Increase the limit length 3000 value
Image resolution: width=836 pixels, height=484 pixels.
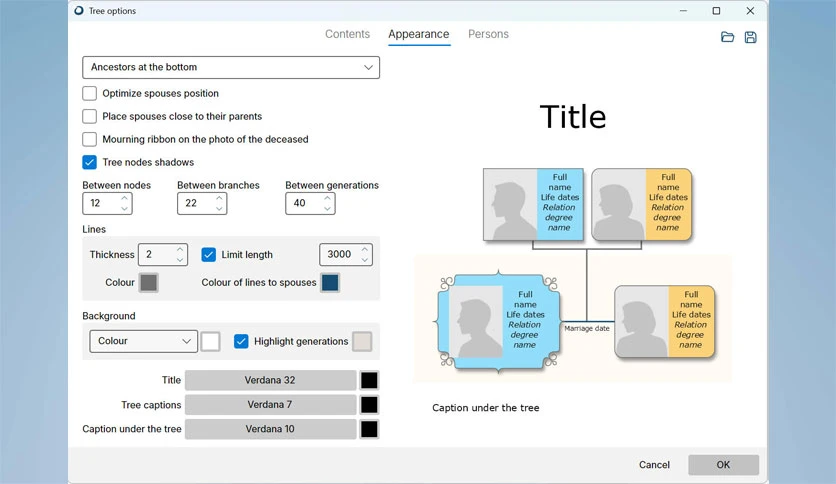365,249
